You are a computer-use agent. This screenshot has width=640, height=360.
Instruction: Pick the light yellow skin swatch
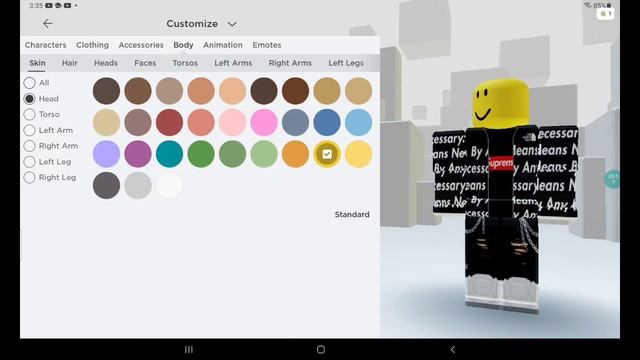[x=358, y=154]
